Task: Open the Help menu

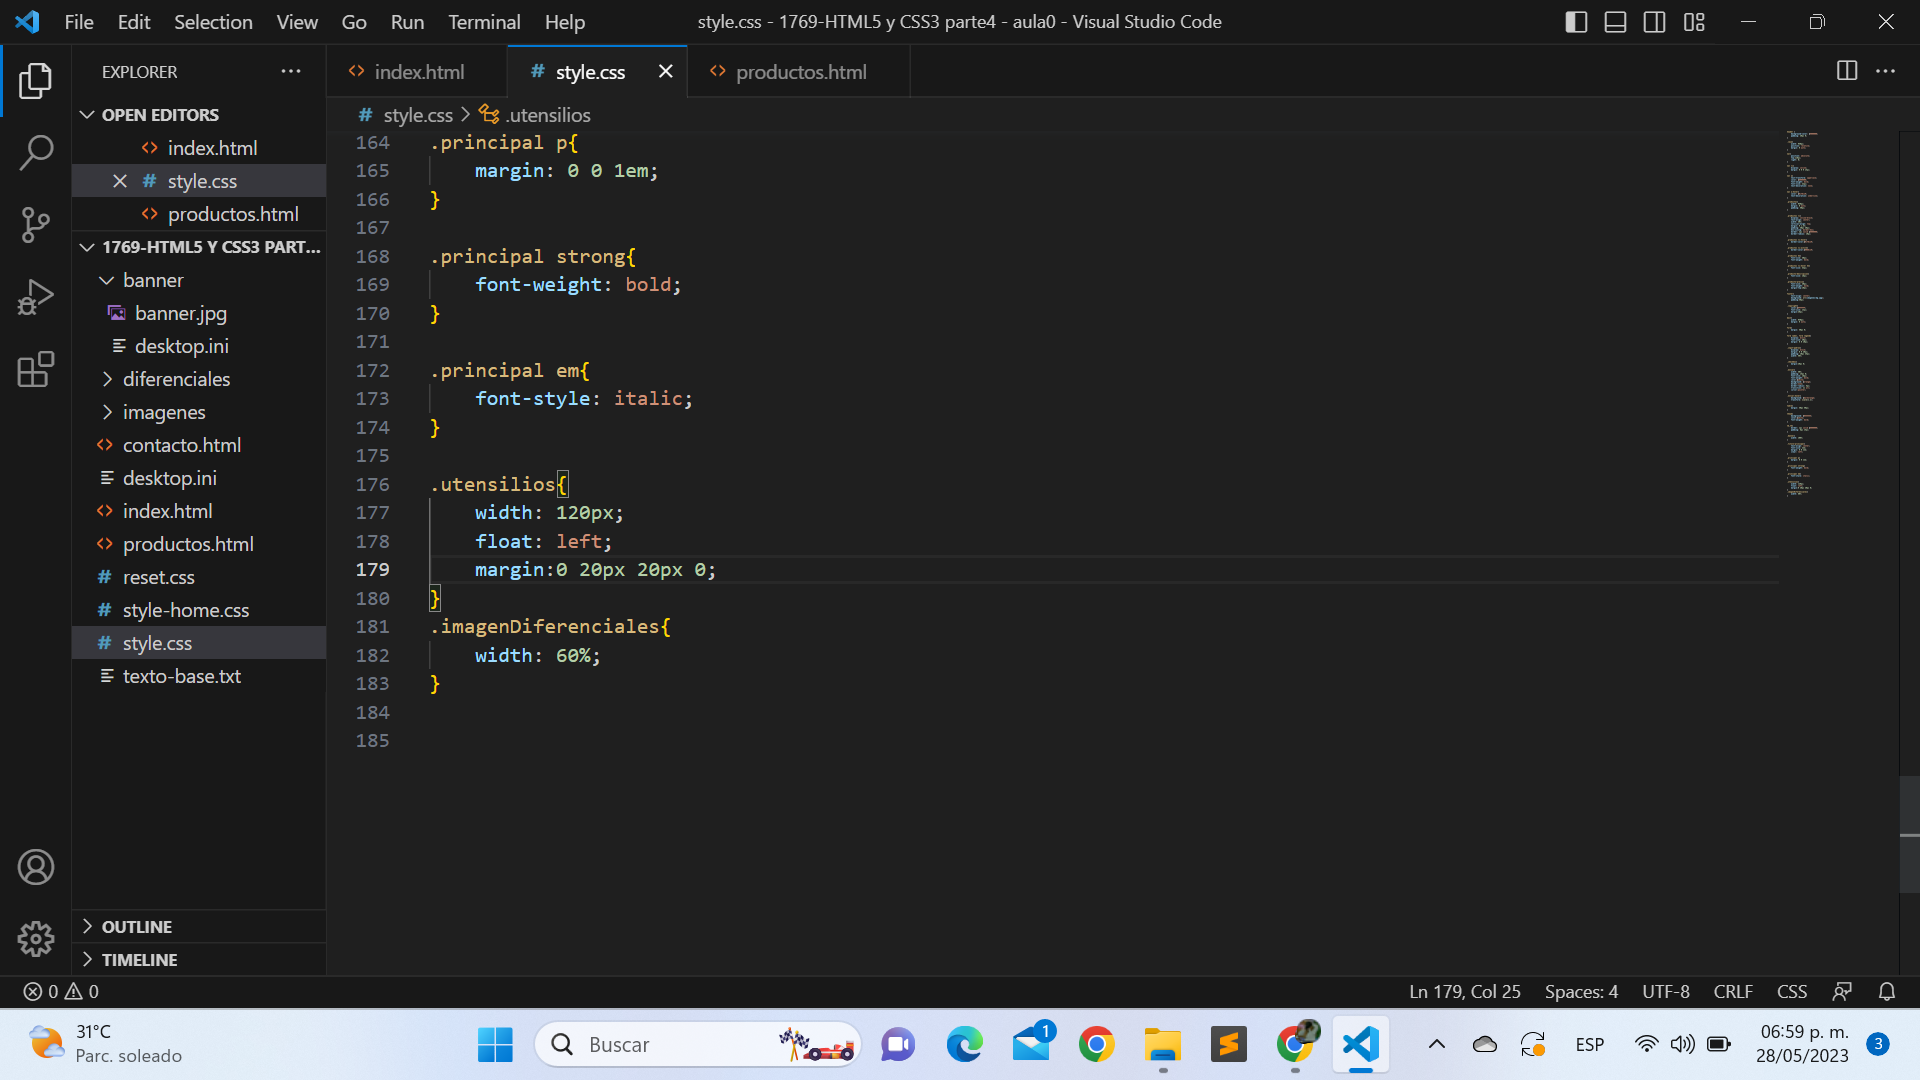Action: (x=565, y=22)
